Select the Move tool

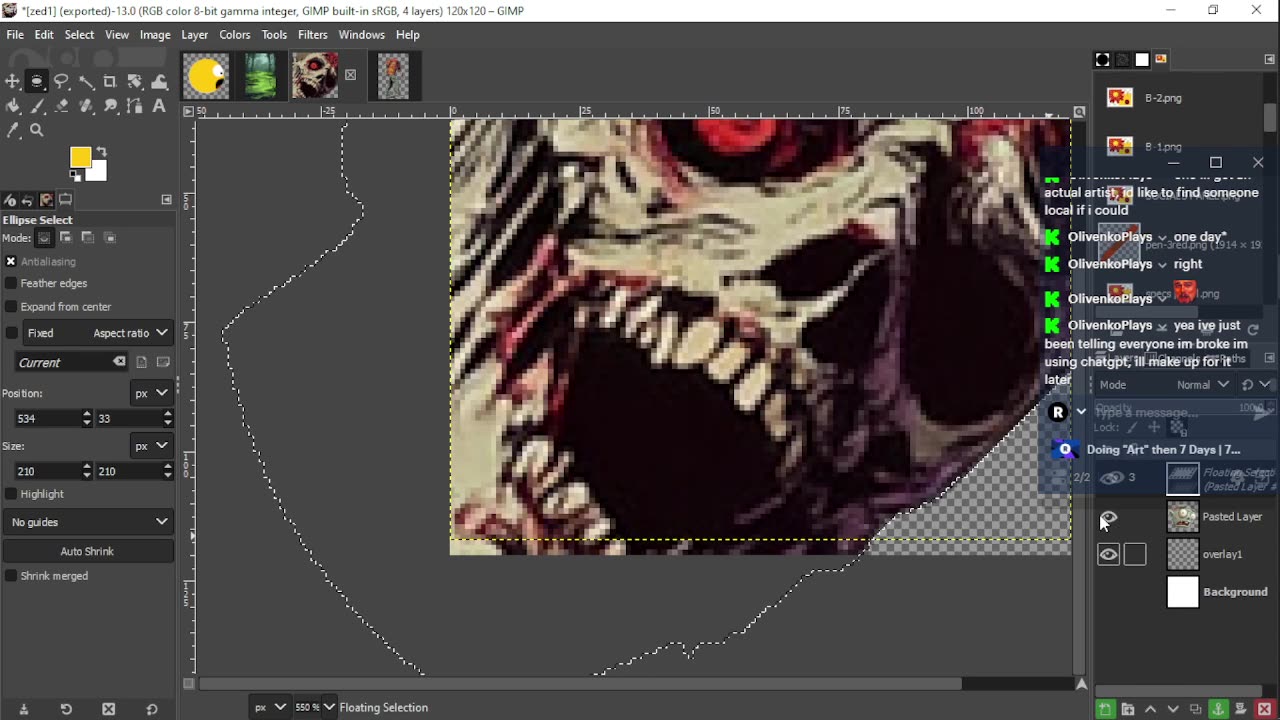tap(13, 82)
